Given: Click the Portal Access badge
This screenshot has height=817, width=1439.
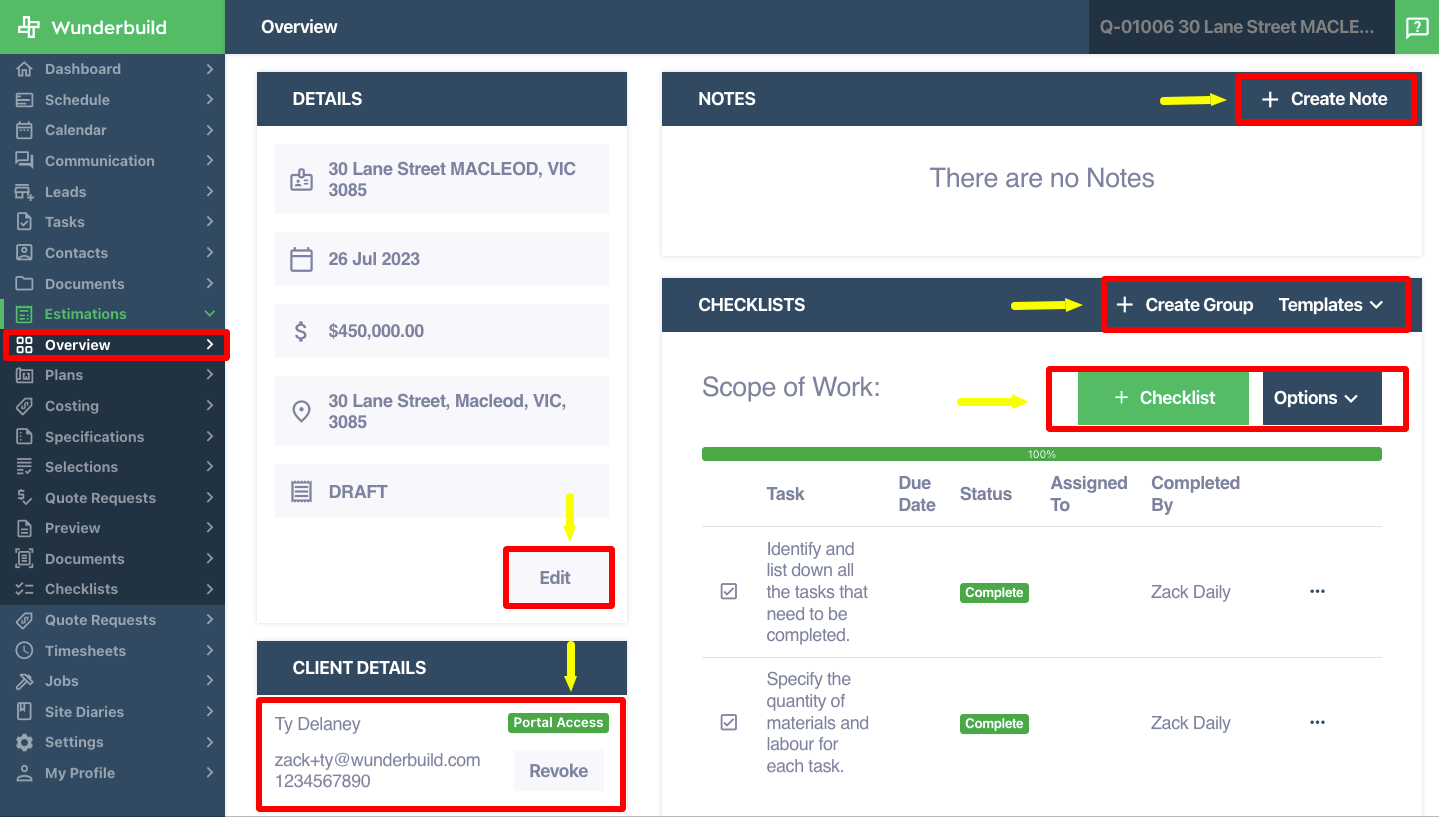Looking at the screenshot, I should coord(558,723).
